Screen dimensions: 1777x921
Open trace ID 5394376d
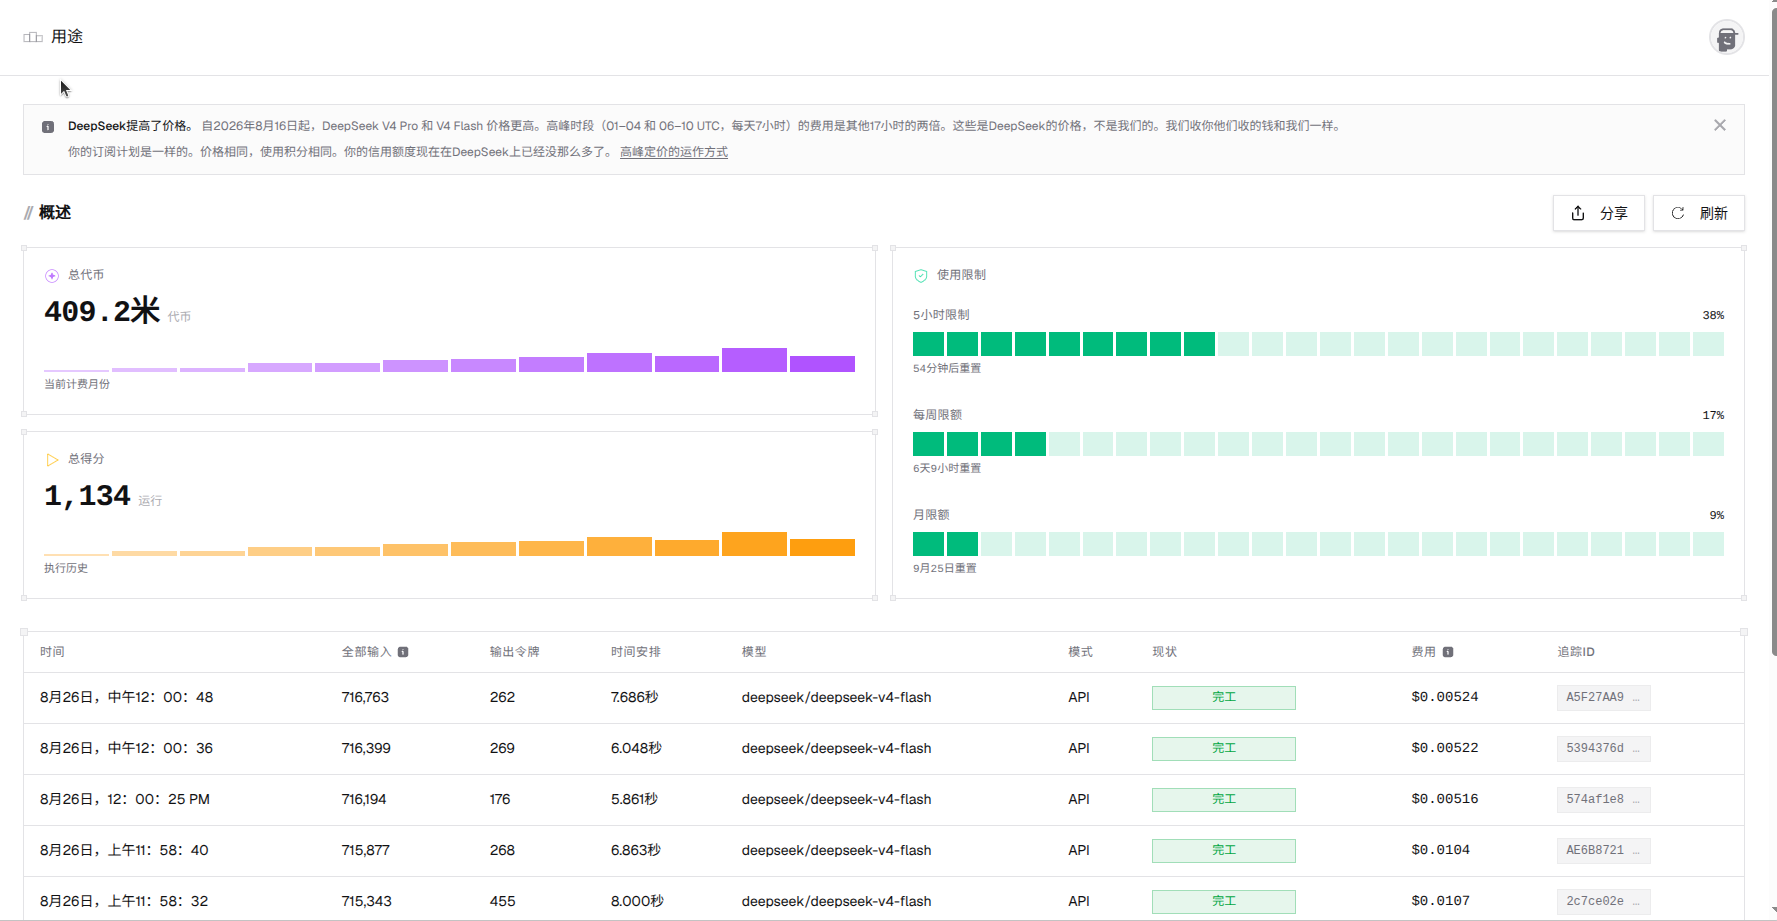[x=1603, y=748]
